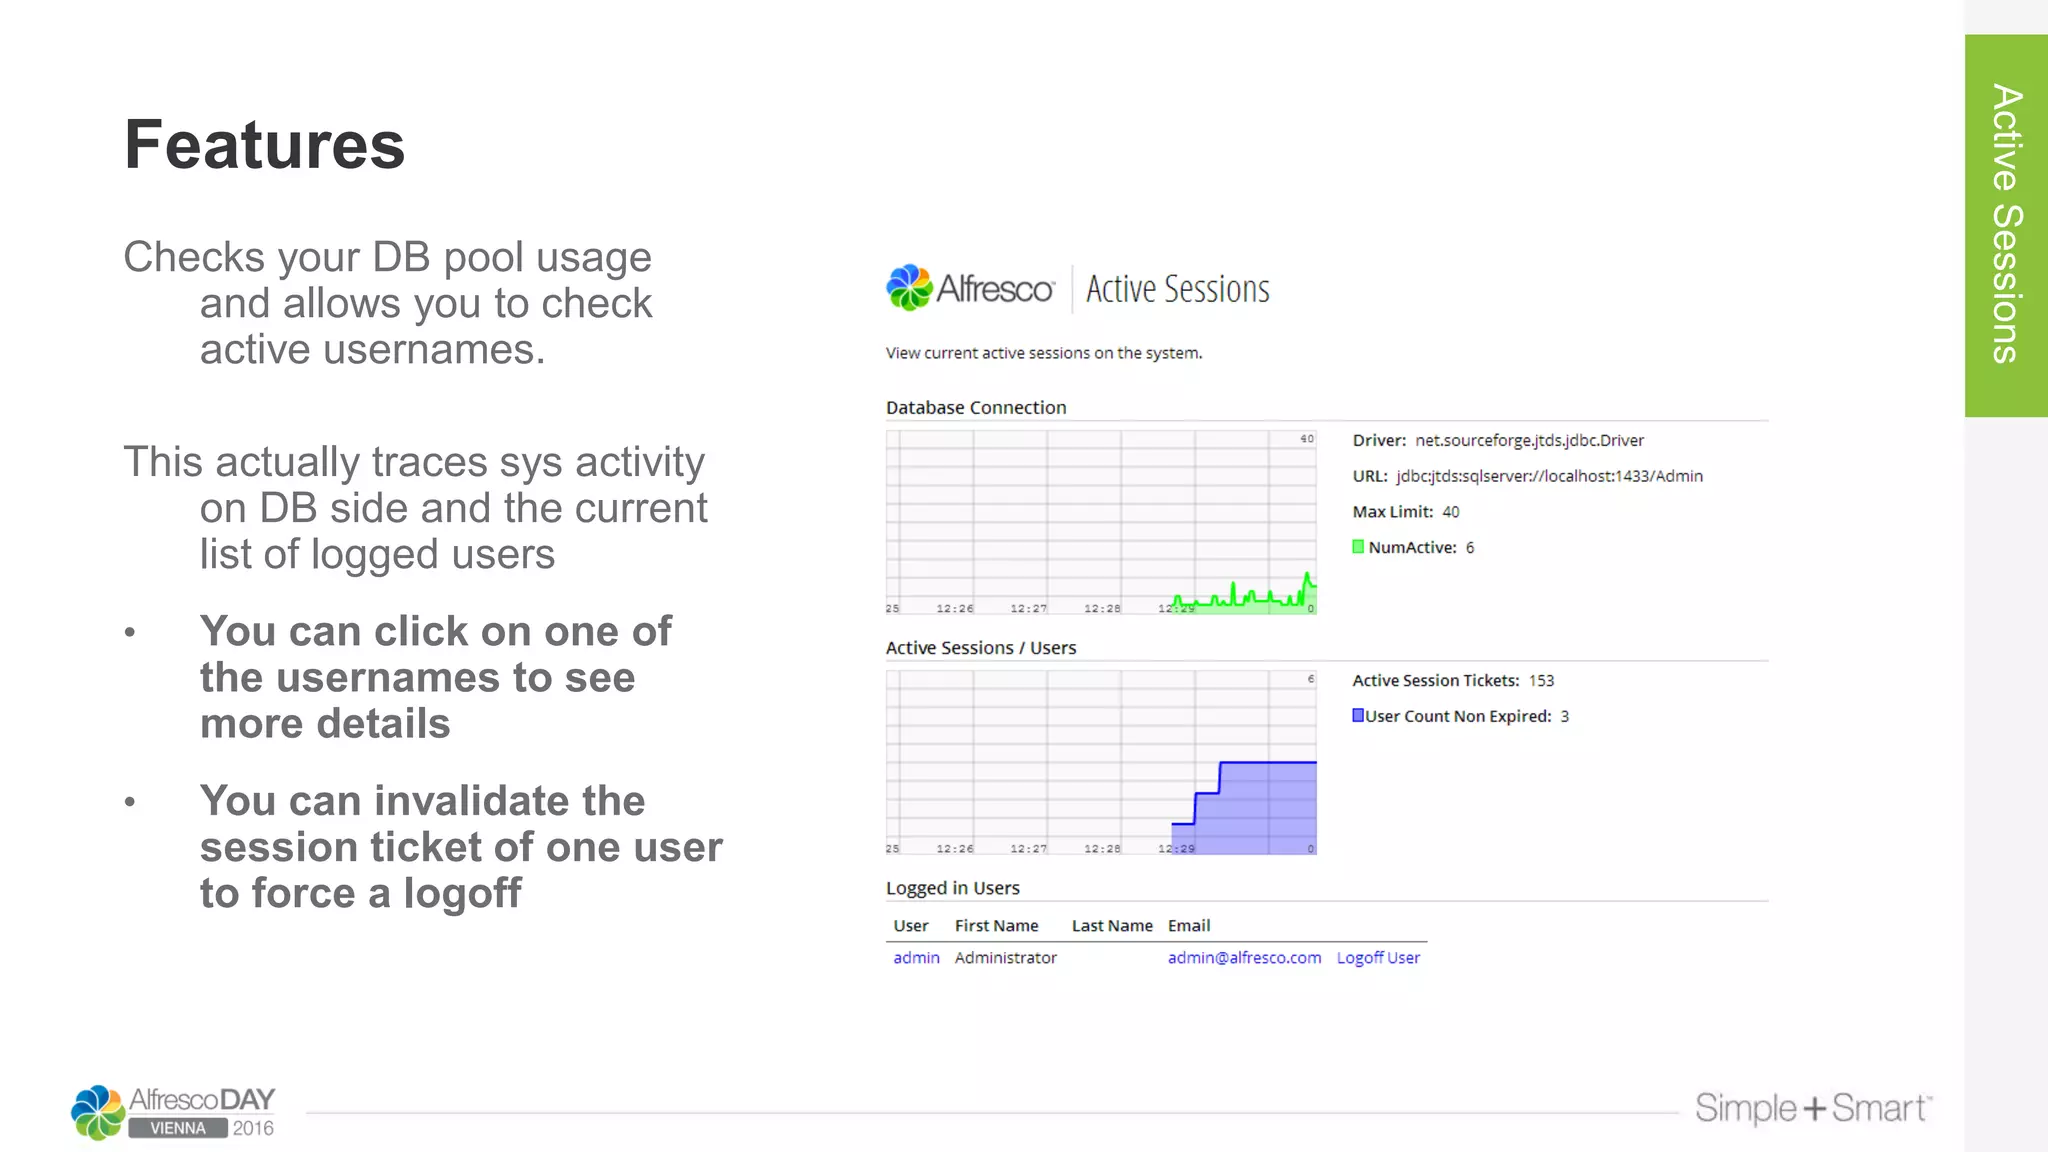This screenshot has height=1152, width=2048.
Task: Click the First Name column header
Action: click(996, 925)
